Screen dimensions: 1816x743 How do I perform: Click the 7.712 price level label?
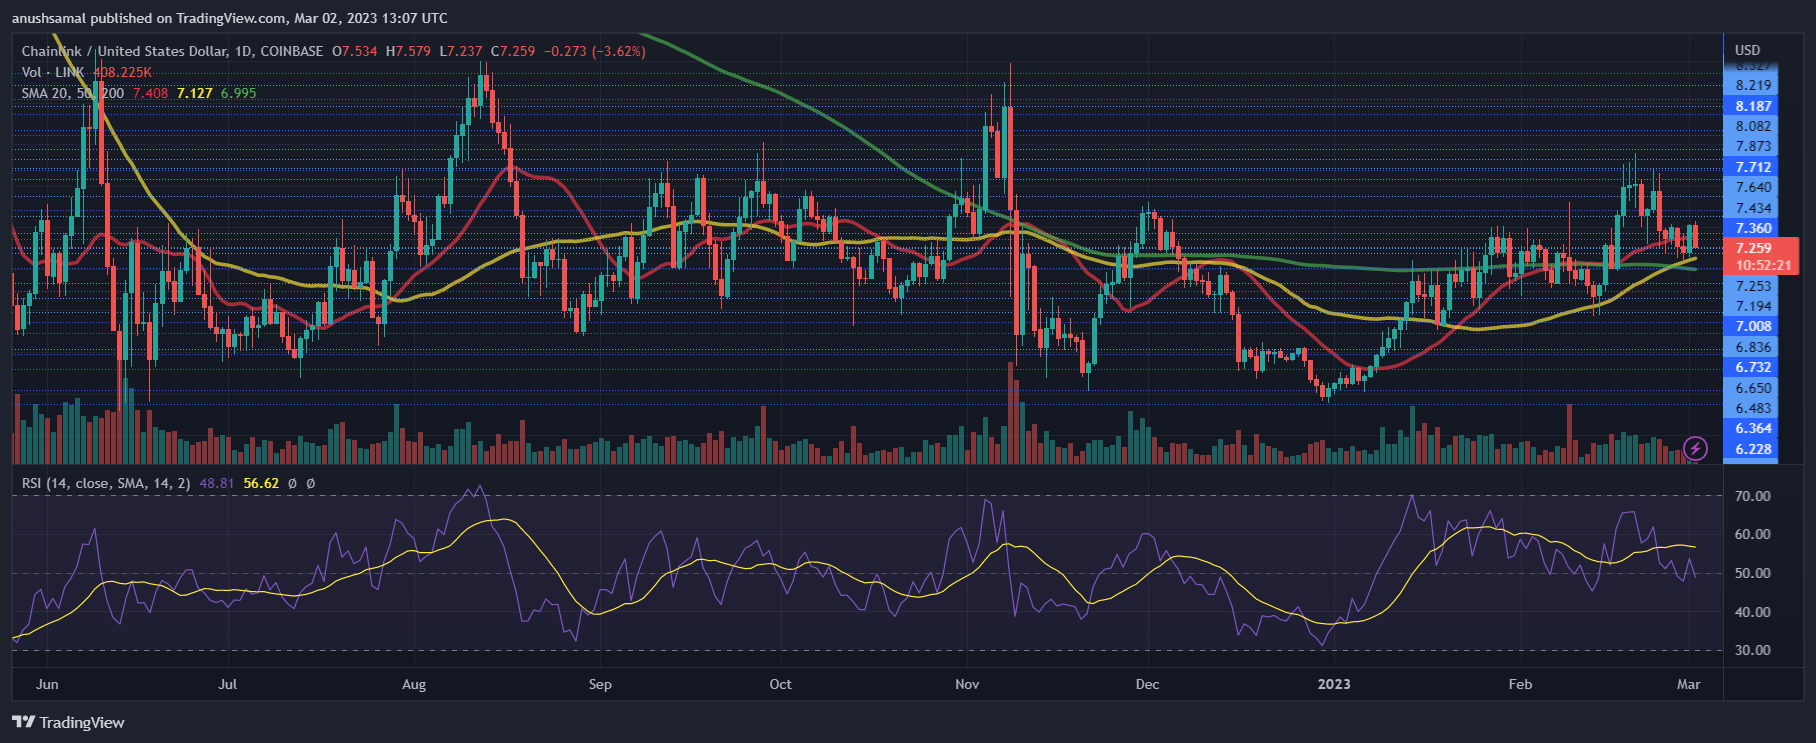point(1753,167)
